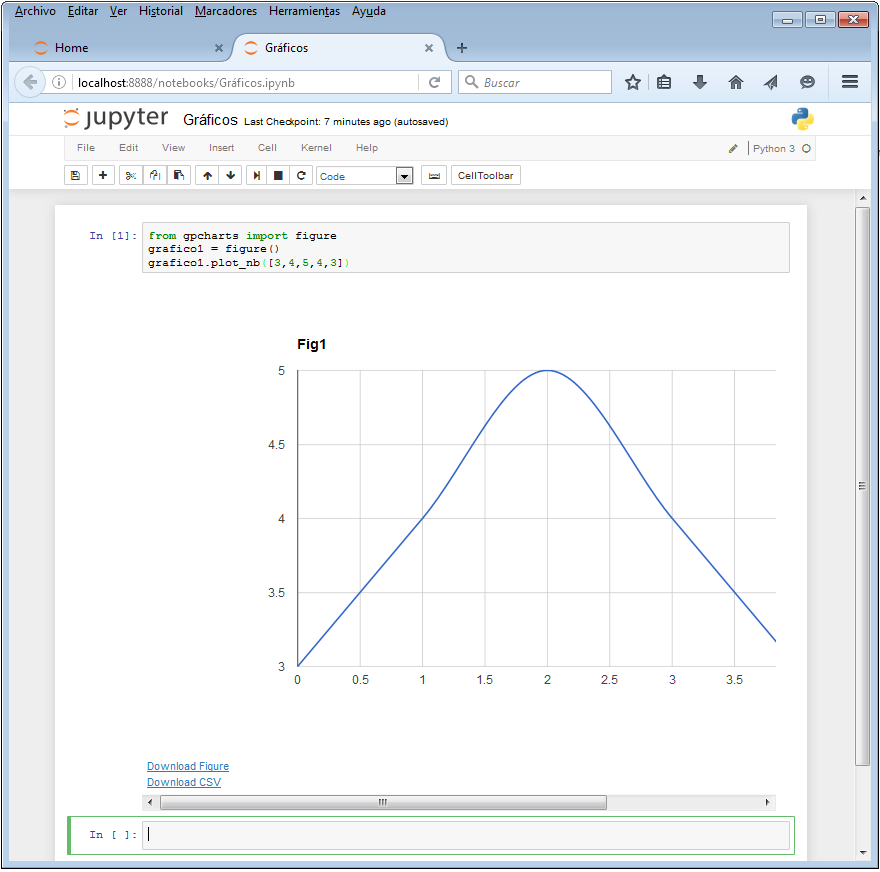Interrupt the kernel with the stop icon
This screenshot has width=880, height=872.
click(x=280, y=175)
